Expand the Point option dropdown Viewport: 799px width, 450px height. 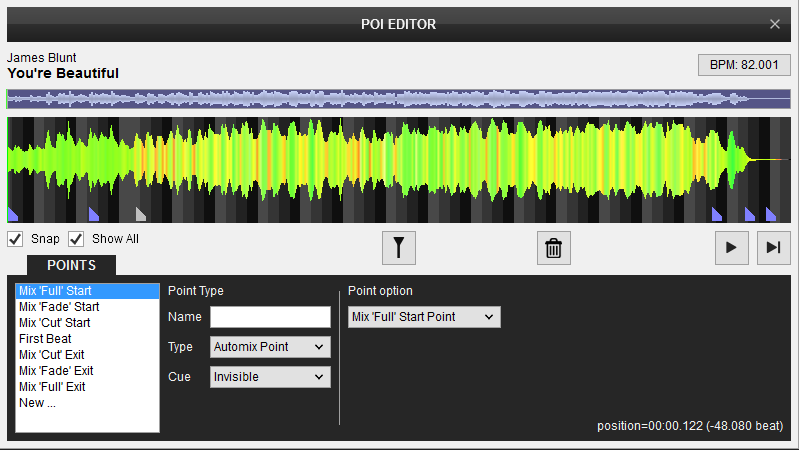click(424, 317)
